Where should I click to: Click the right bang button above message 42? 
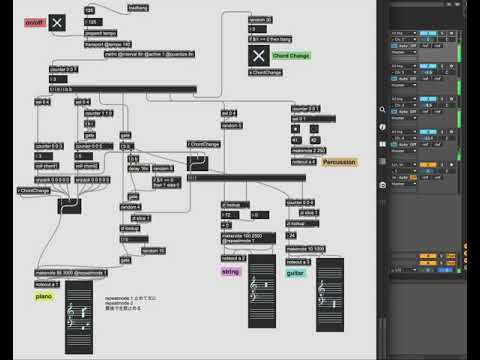(x=314, y=129)
